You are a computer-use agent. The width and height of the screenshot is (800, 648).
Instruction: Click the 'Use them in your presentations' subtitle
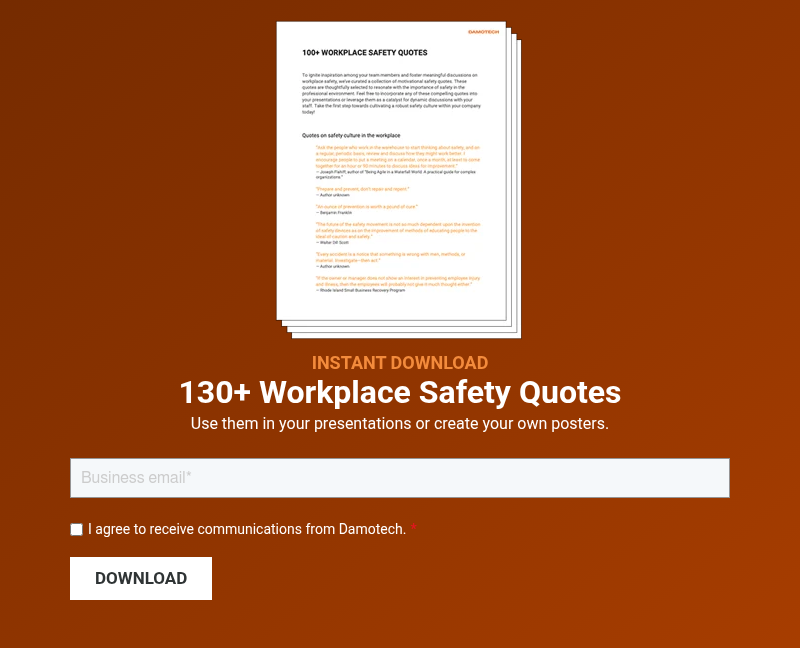399,423
